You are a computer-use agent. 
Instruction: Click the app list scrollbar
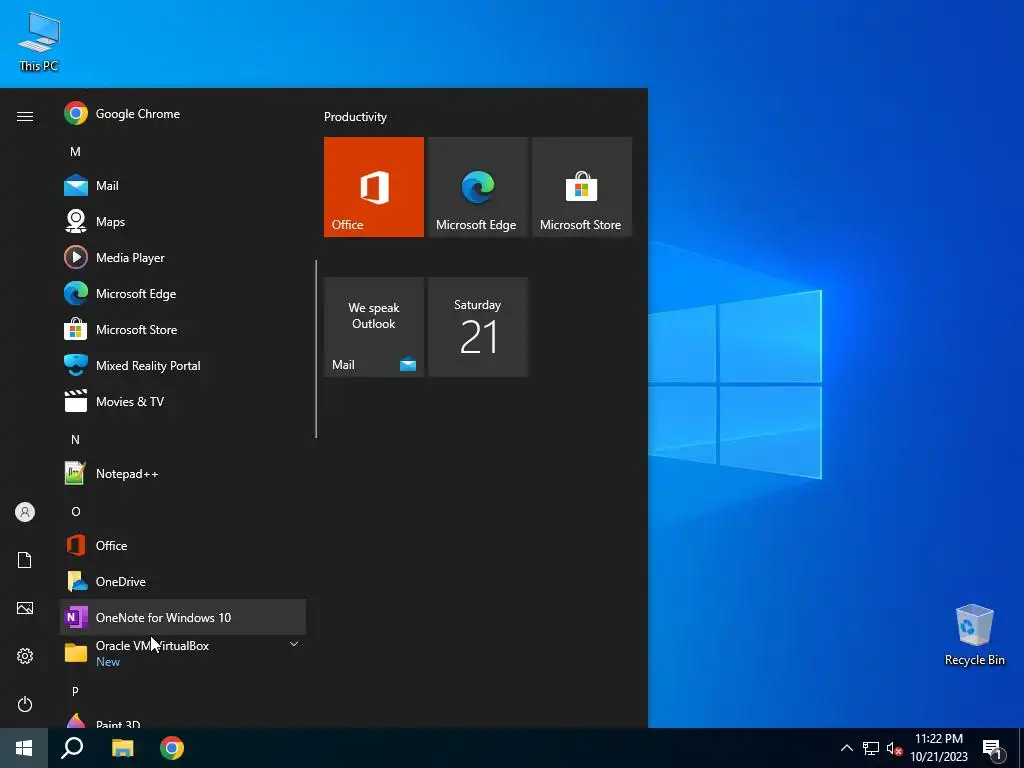[x=316, y=349]
